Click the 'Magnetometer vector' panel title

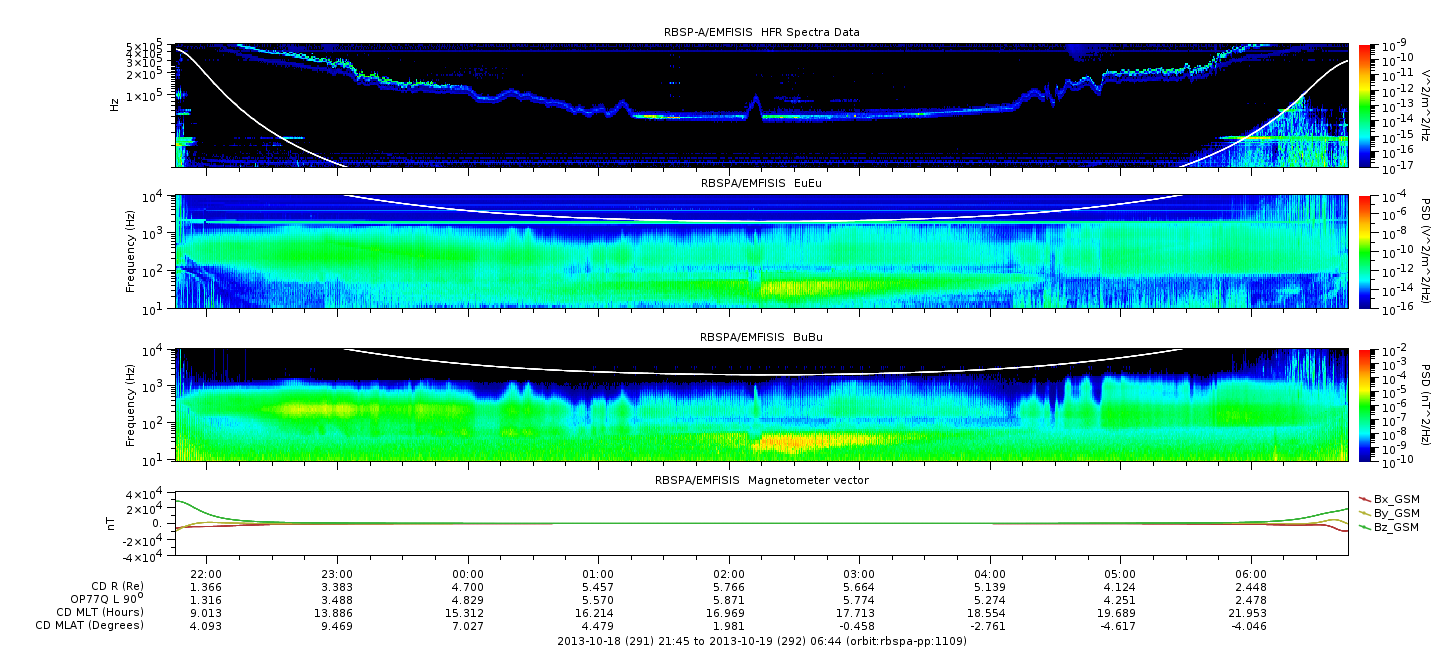761,480
